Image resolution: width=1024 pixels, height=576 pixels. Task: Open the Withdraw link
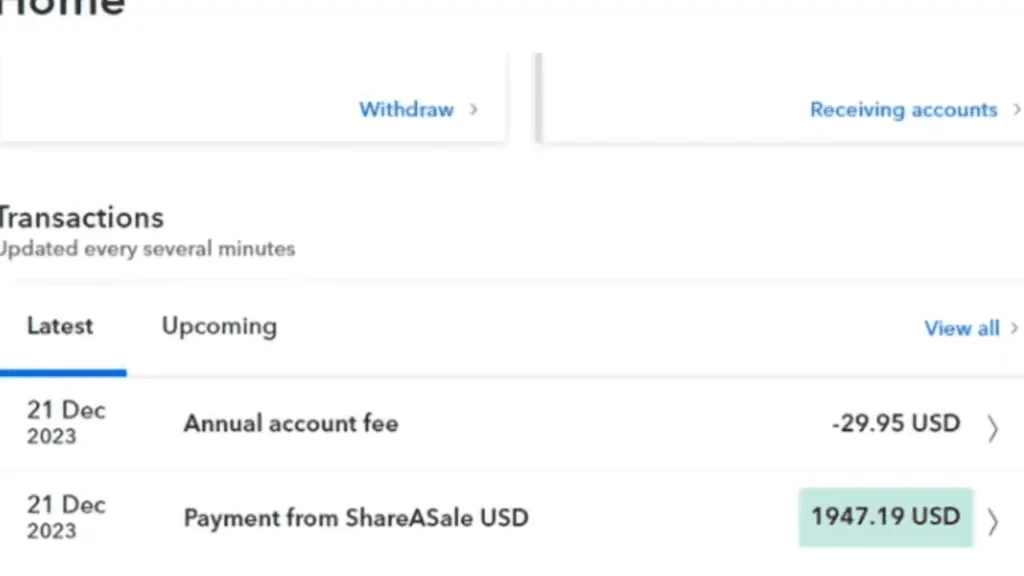pyautogui.click(x=406, y=110)
